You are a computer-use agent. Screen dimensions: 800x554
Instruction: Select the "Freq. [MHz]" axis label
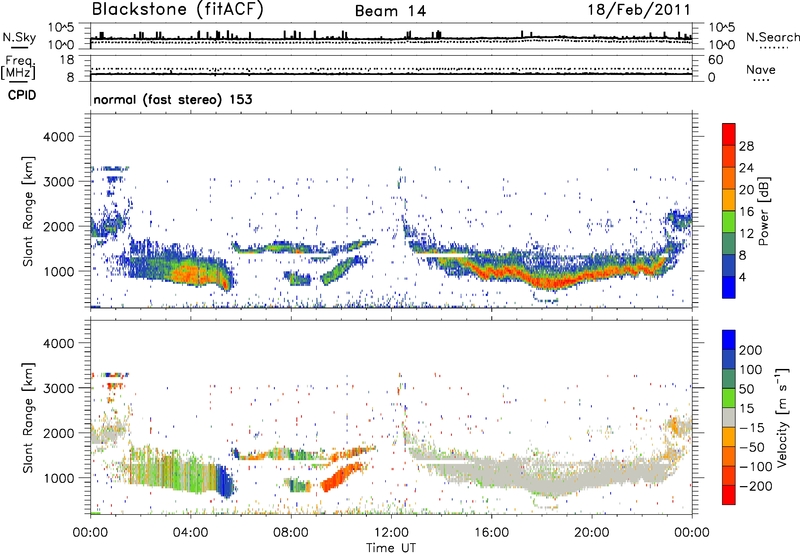pos(18,68)
